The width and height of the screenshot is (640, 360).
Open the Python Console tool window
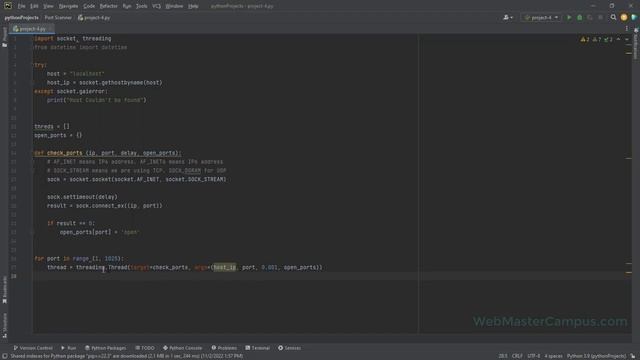[x=182, y=348]
